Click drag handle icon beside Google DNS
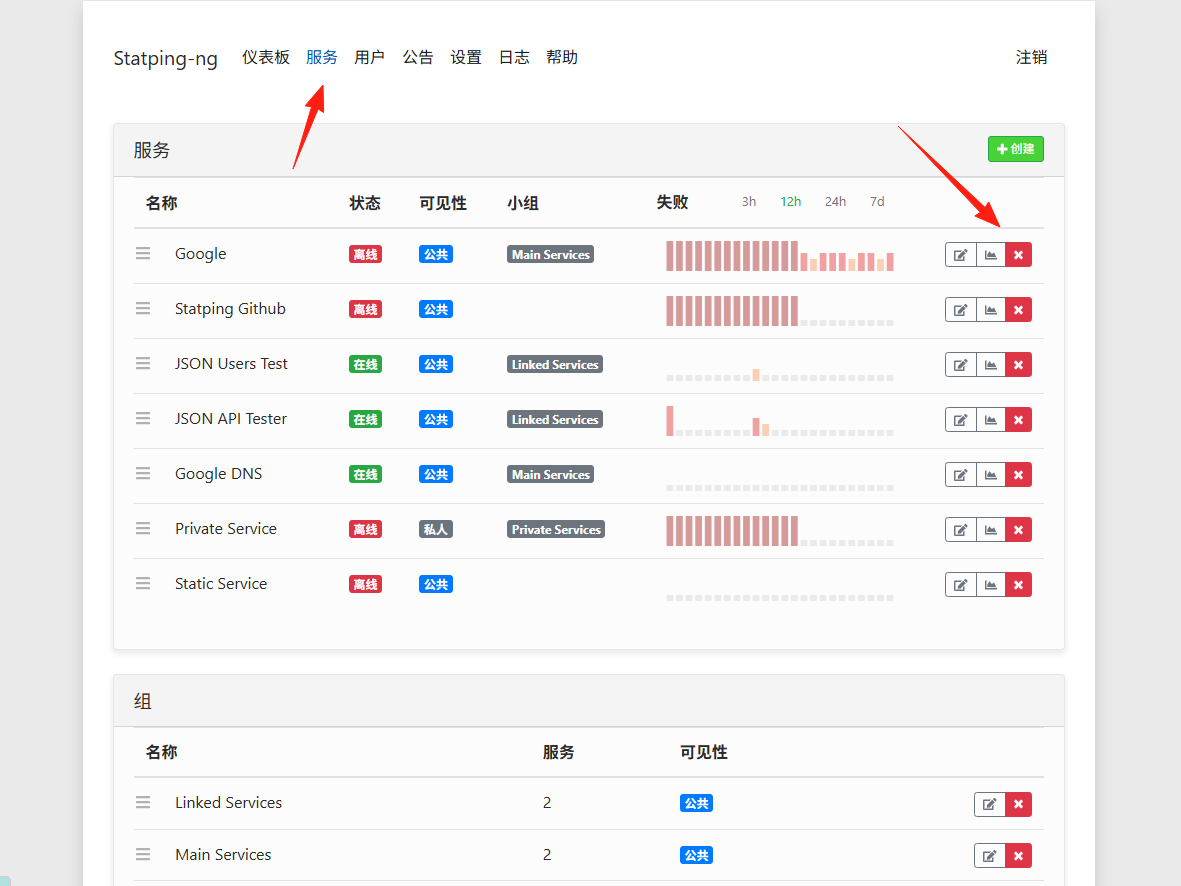The image size is (1181, 886). tap(143, 474)
